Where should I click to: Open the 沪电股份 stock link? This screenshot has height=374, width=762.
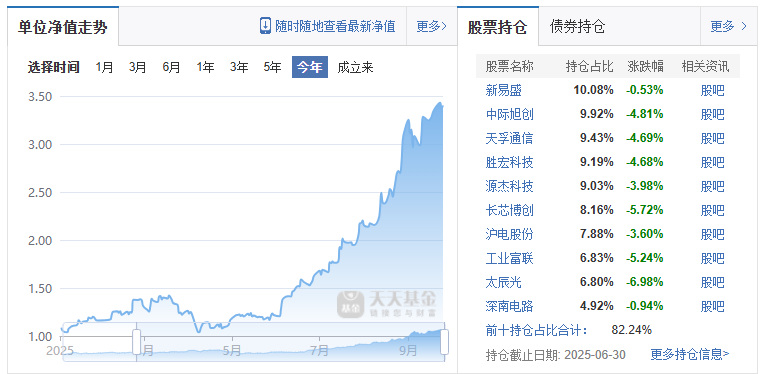click(x=509, y=234)
